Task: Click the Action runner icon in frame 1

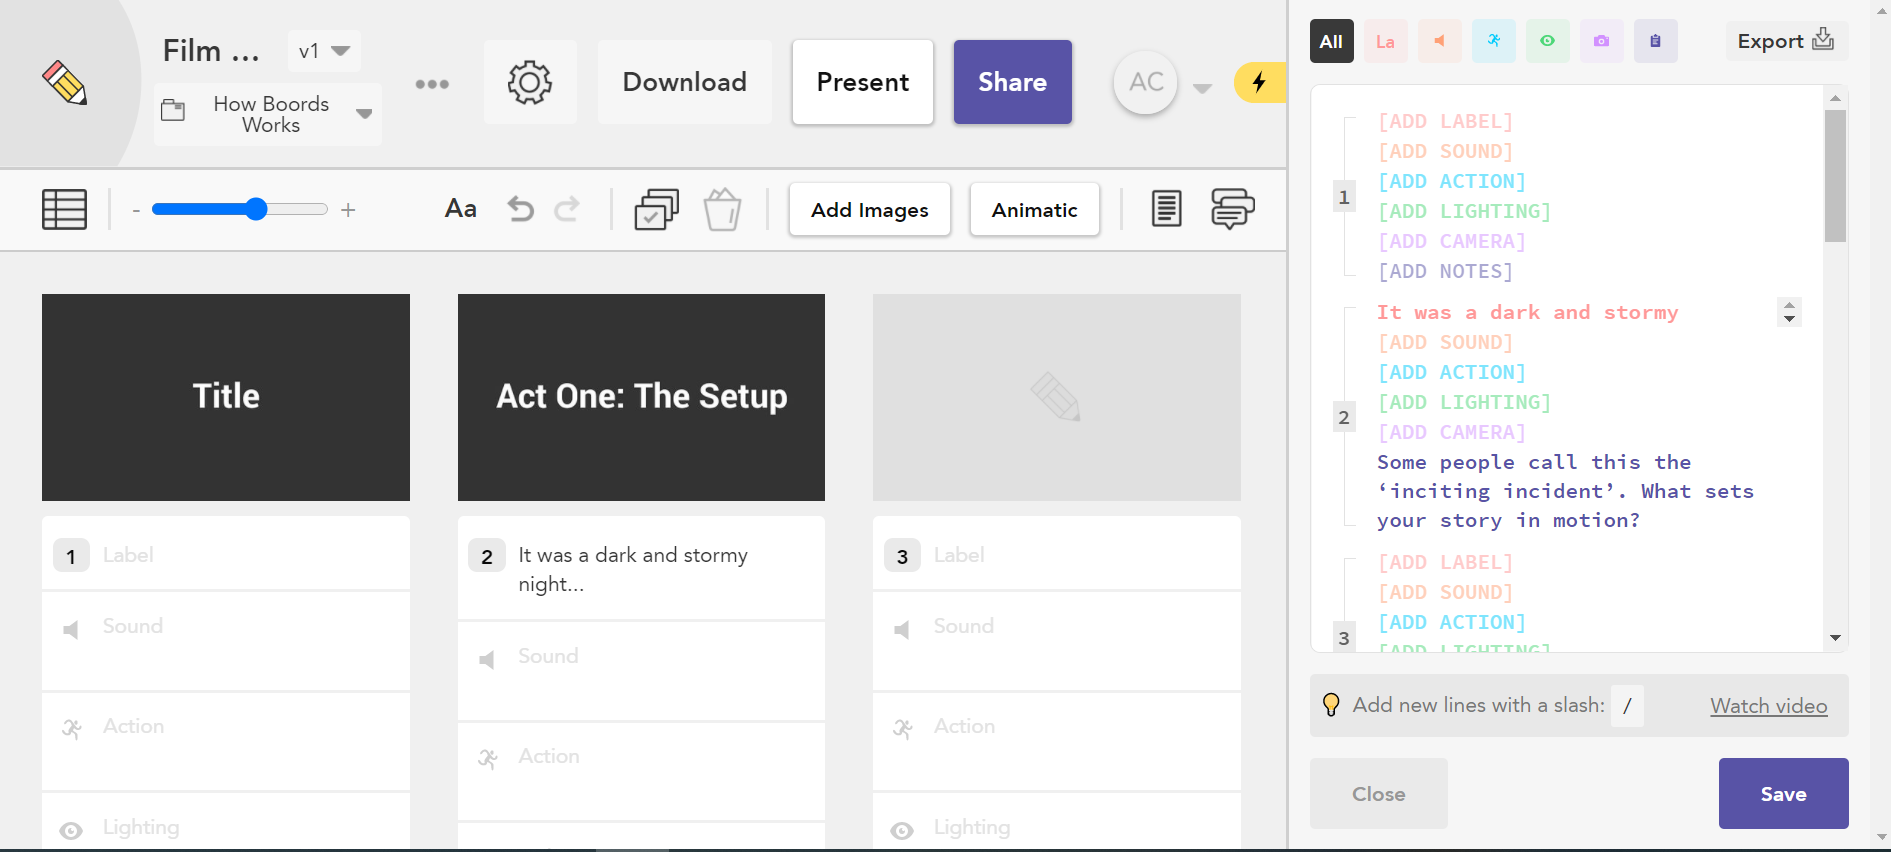Action: pyautogui.click(x=72, y=729)
